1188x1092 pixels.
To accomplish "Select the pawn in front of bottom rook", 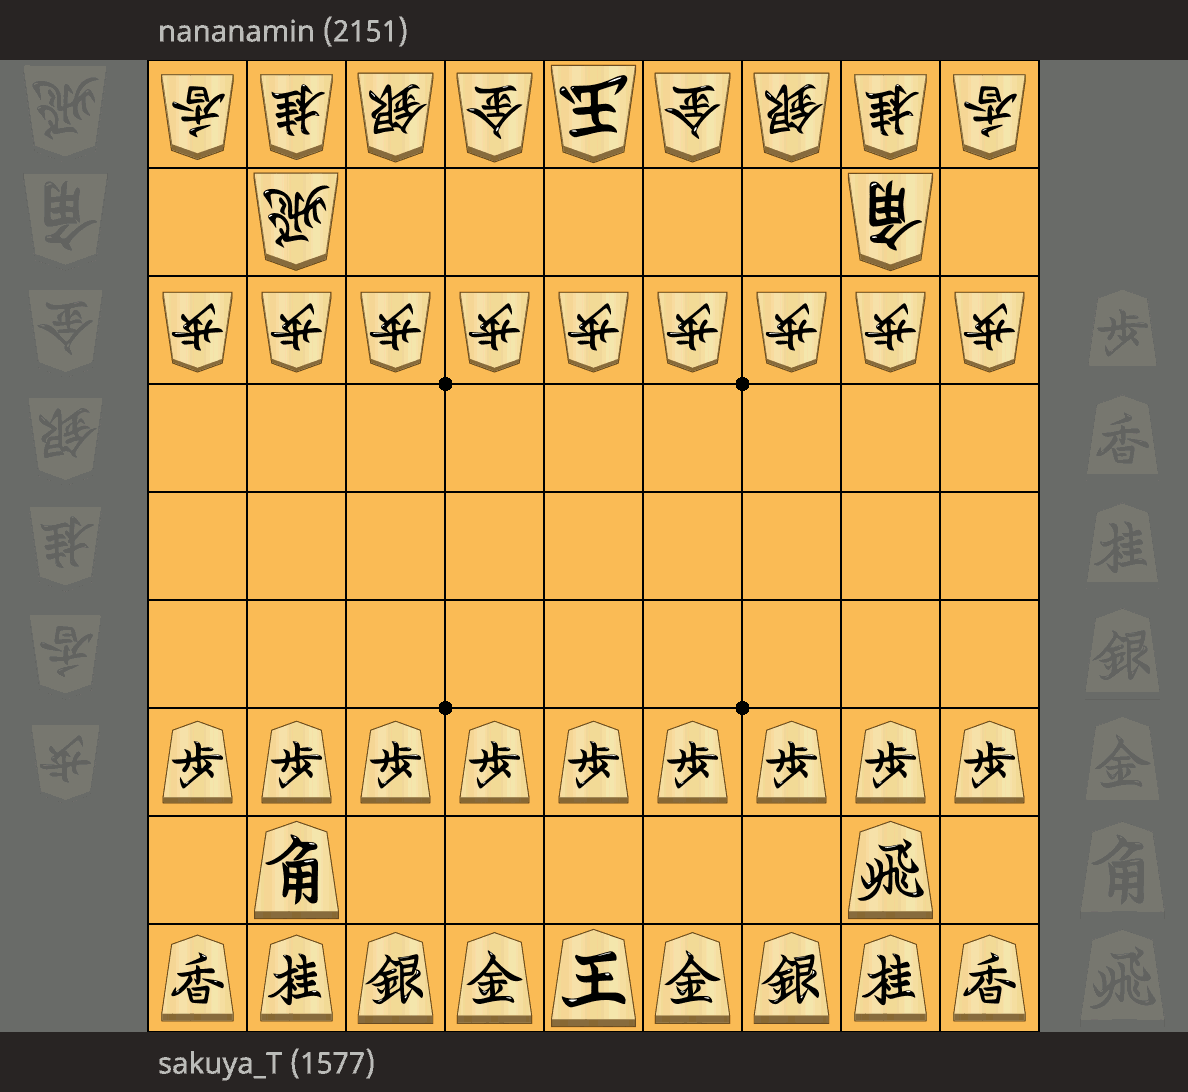I will 890,762.
